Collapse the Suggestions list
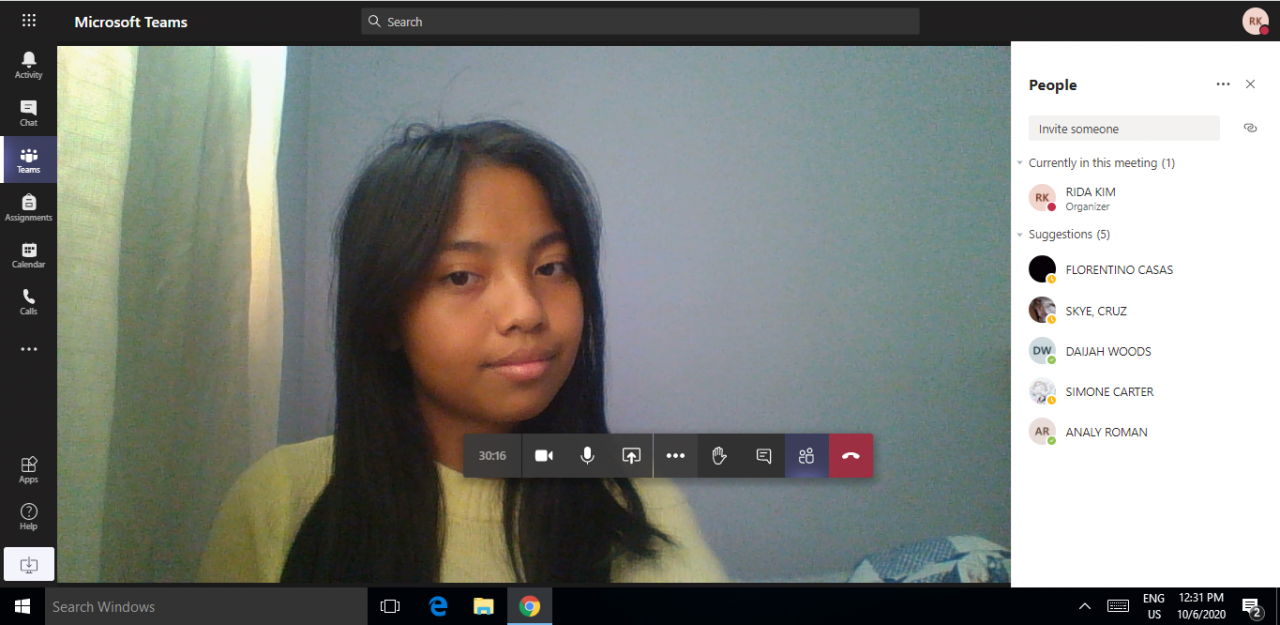Viewport: 1280px width, 625px height. (1020, 235)
